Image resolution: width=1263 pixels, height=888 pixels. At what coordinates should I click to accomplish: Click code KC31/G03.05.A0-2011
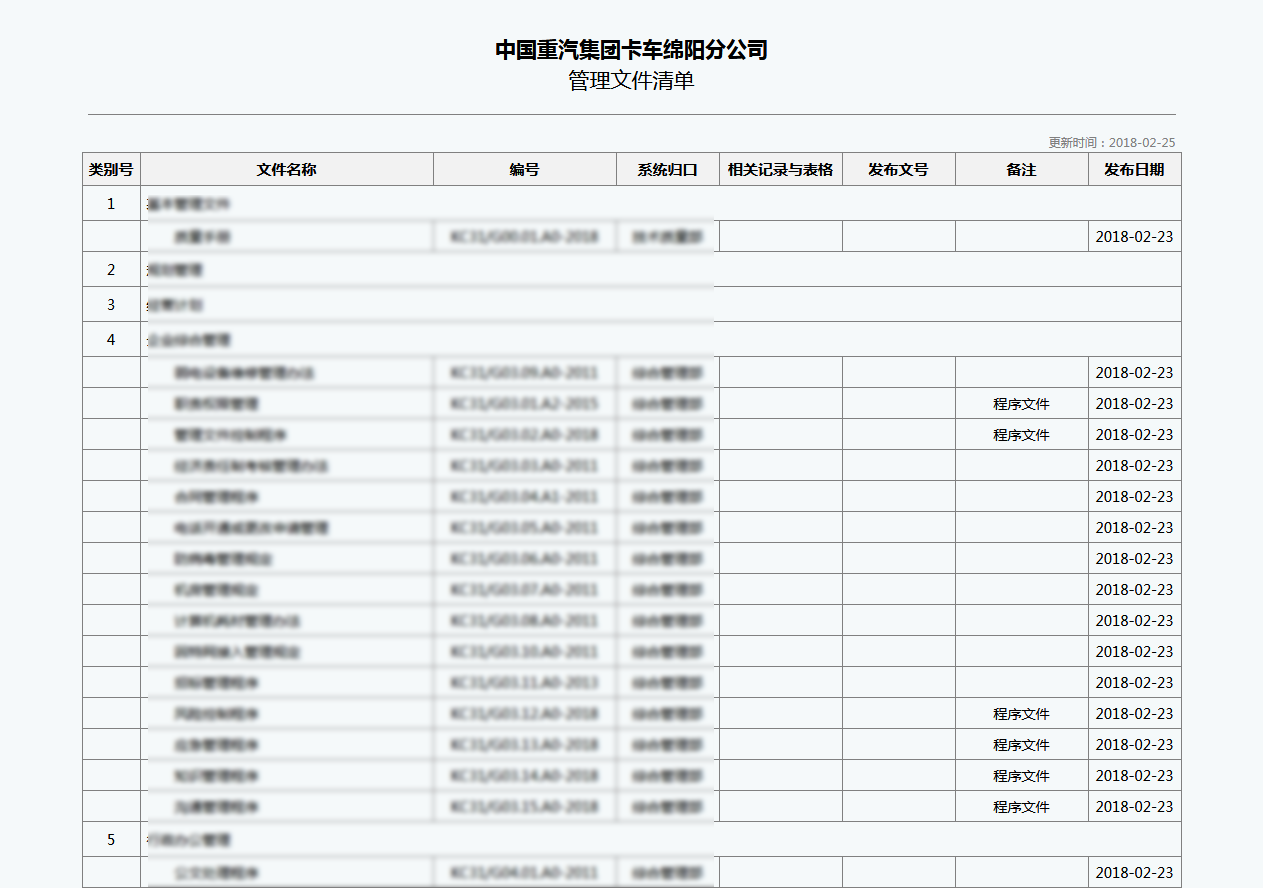tap(525, 528)
